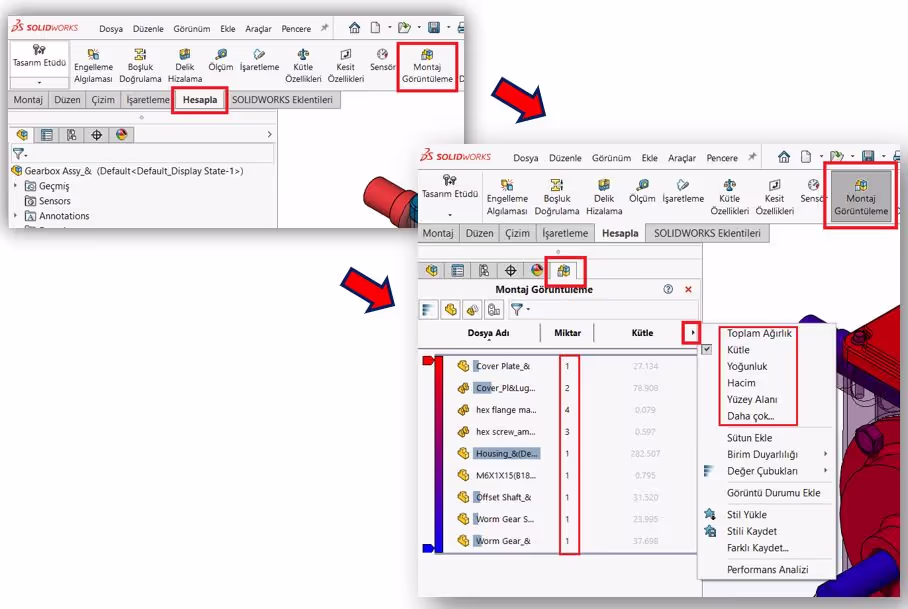
Task: Click New document icon in lower window
Action: [x=806, y=156]
